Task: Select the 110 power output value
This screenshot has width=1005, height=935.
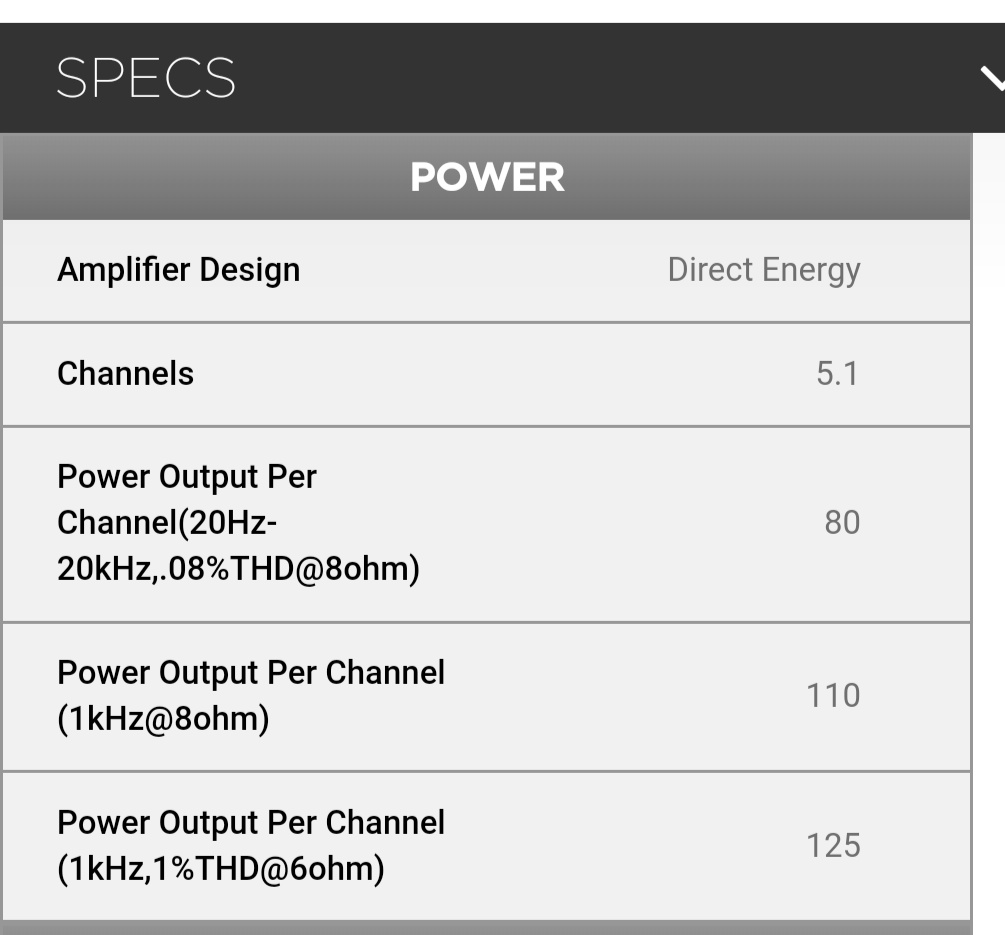Action: [833, 696]
